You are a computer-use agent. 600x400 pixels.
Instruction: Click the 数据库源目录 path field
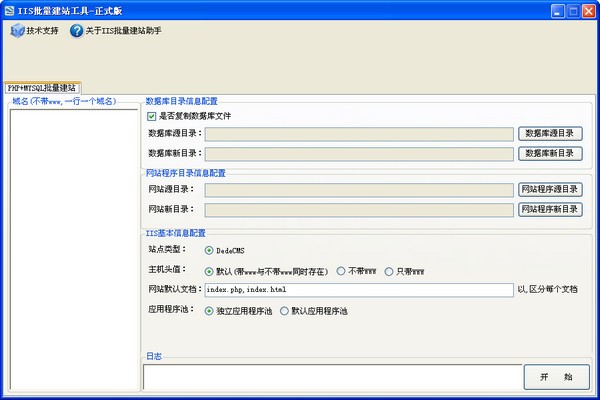click(359, 134)
